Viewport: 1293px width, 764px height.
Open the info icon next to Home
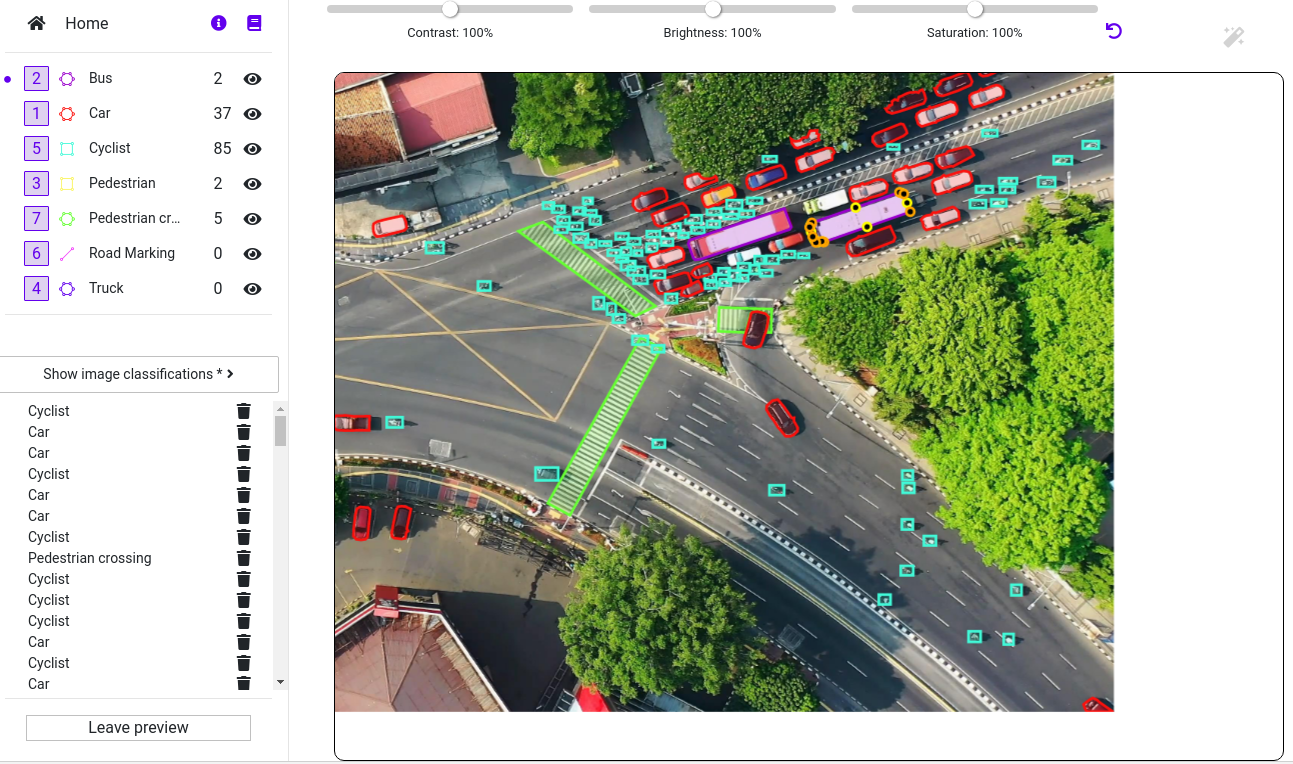(218, 23)
